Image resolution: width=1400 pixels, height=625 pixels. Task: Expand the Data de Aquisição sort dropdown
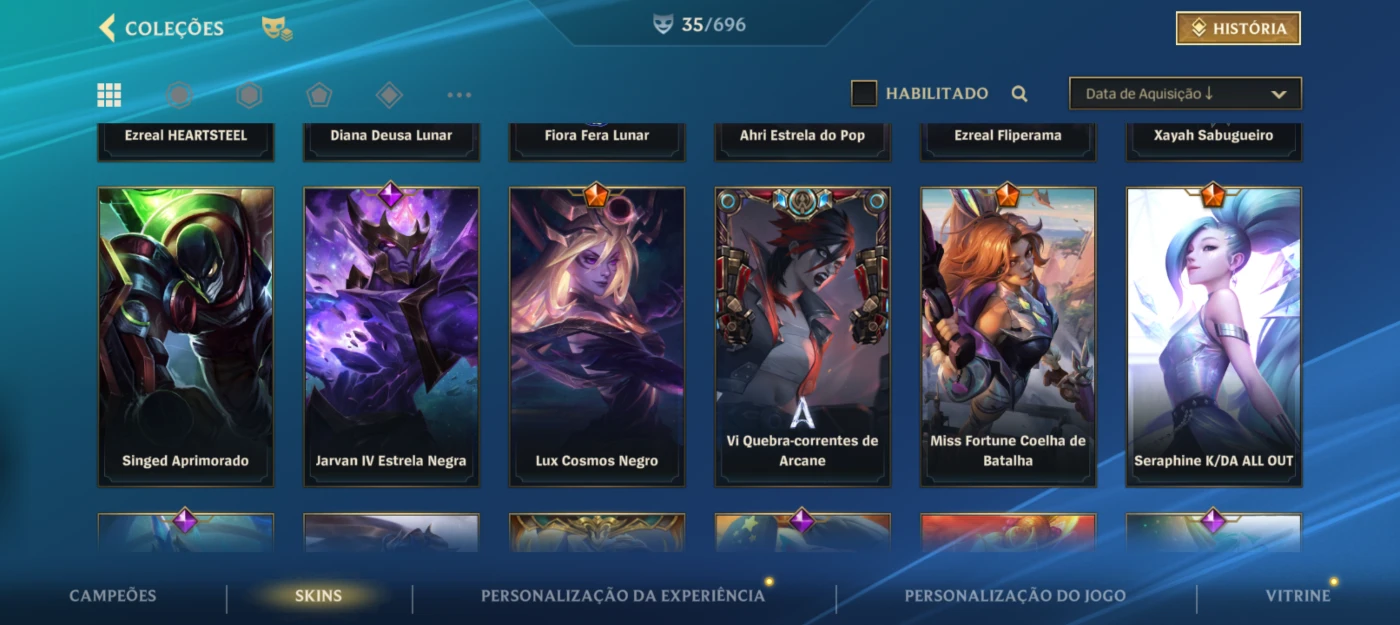click(1185, 94)
